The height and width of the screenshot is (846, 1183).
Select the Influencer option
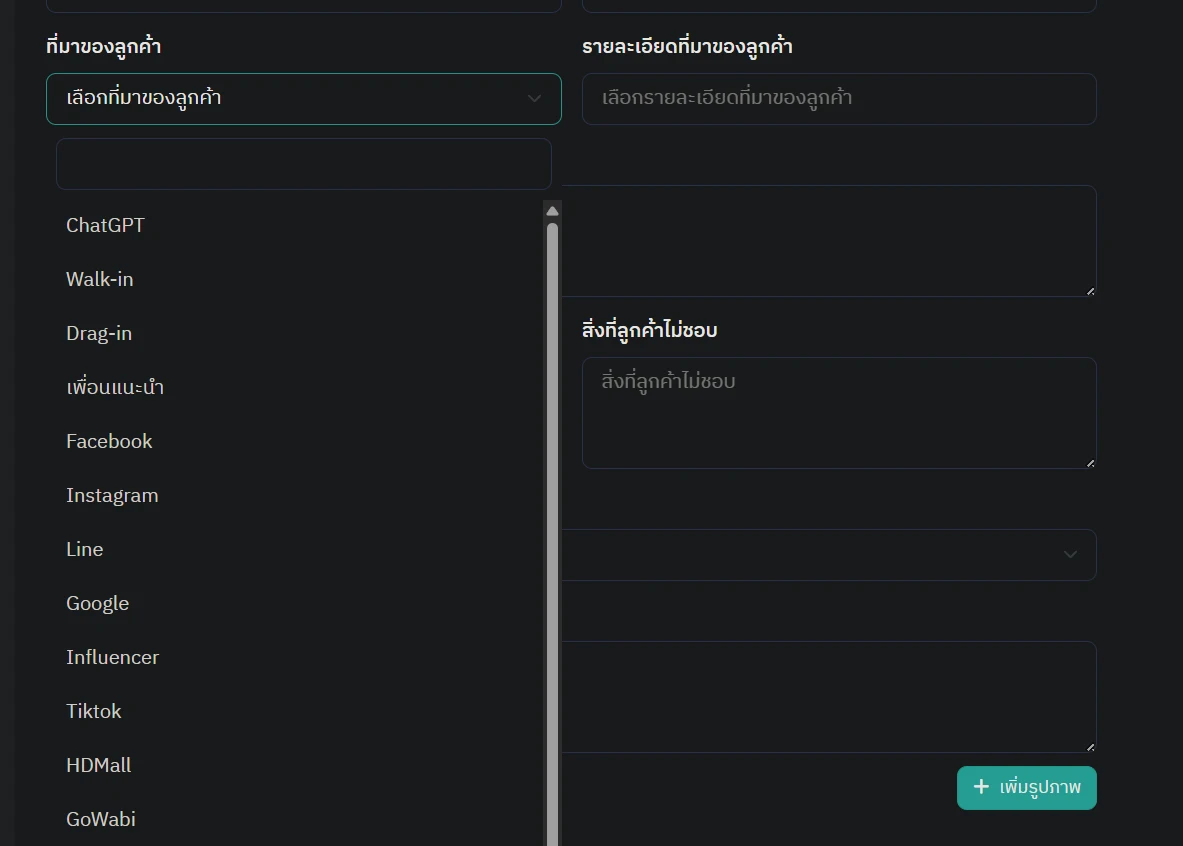[112, 657]
